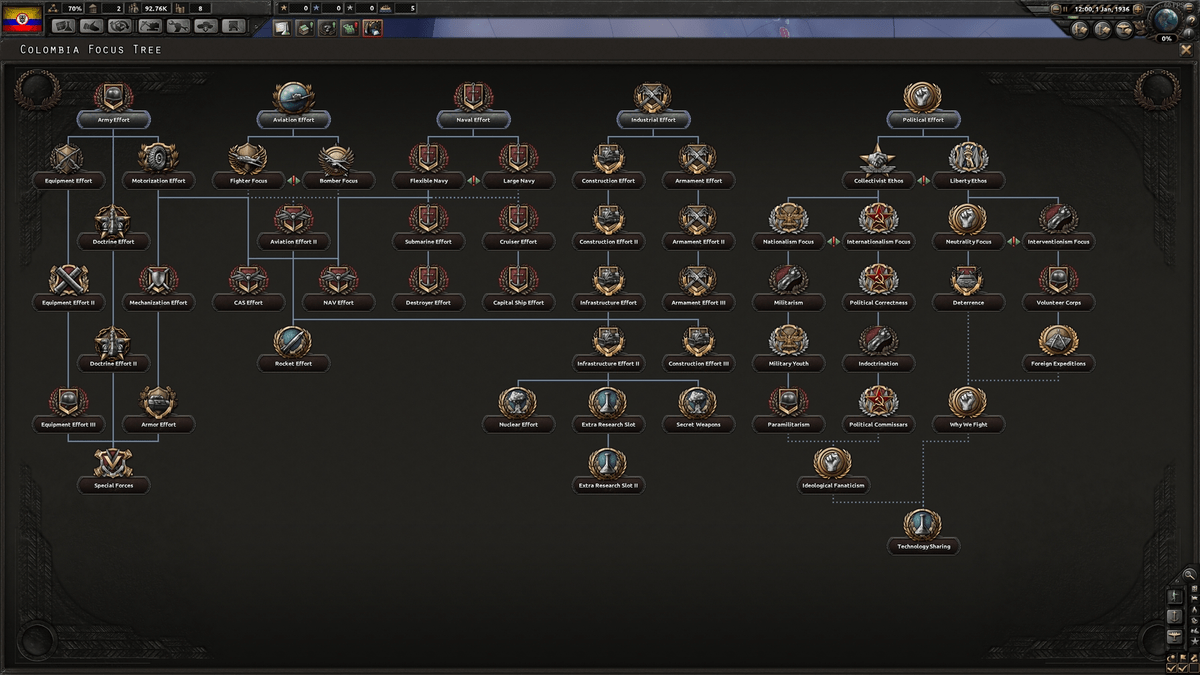Select the anchor naval filter icon bottom right
This screenshot has width=1200, height=675.
1173,616
